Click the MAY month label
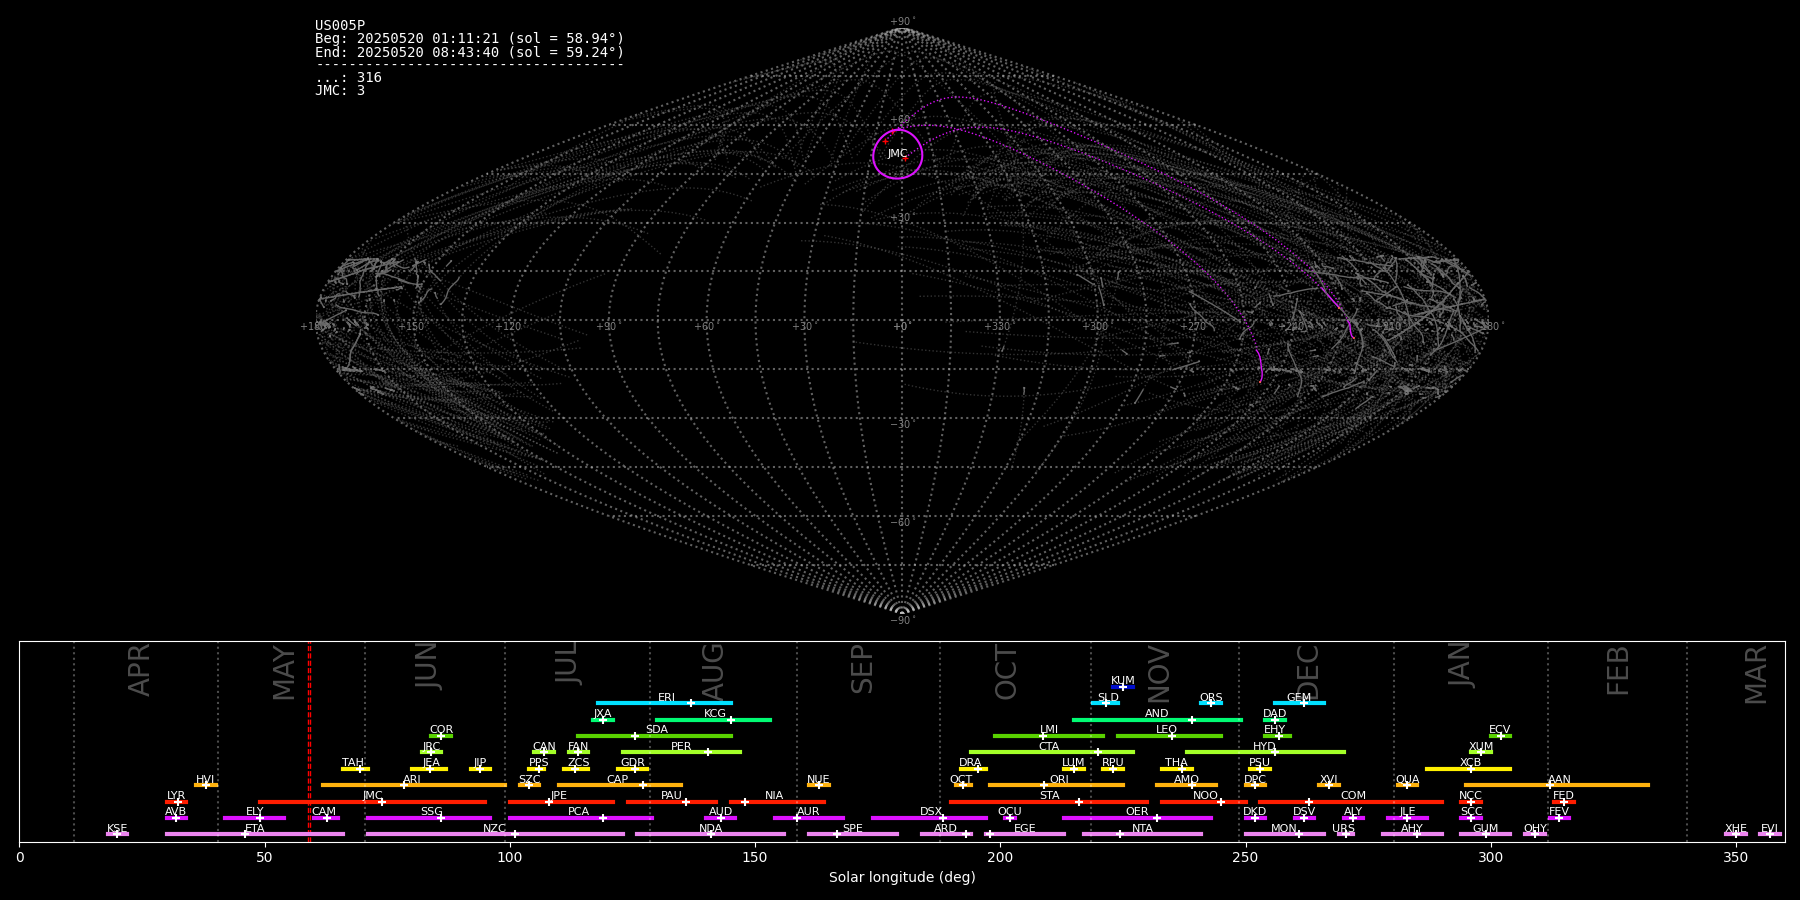The width and height of the screenshot is (1800, 900). tap(285, 672)
